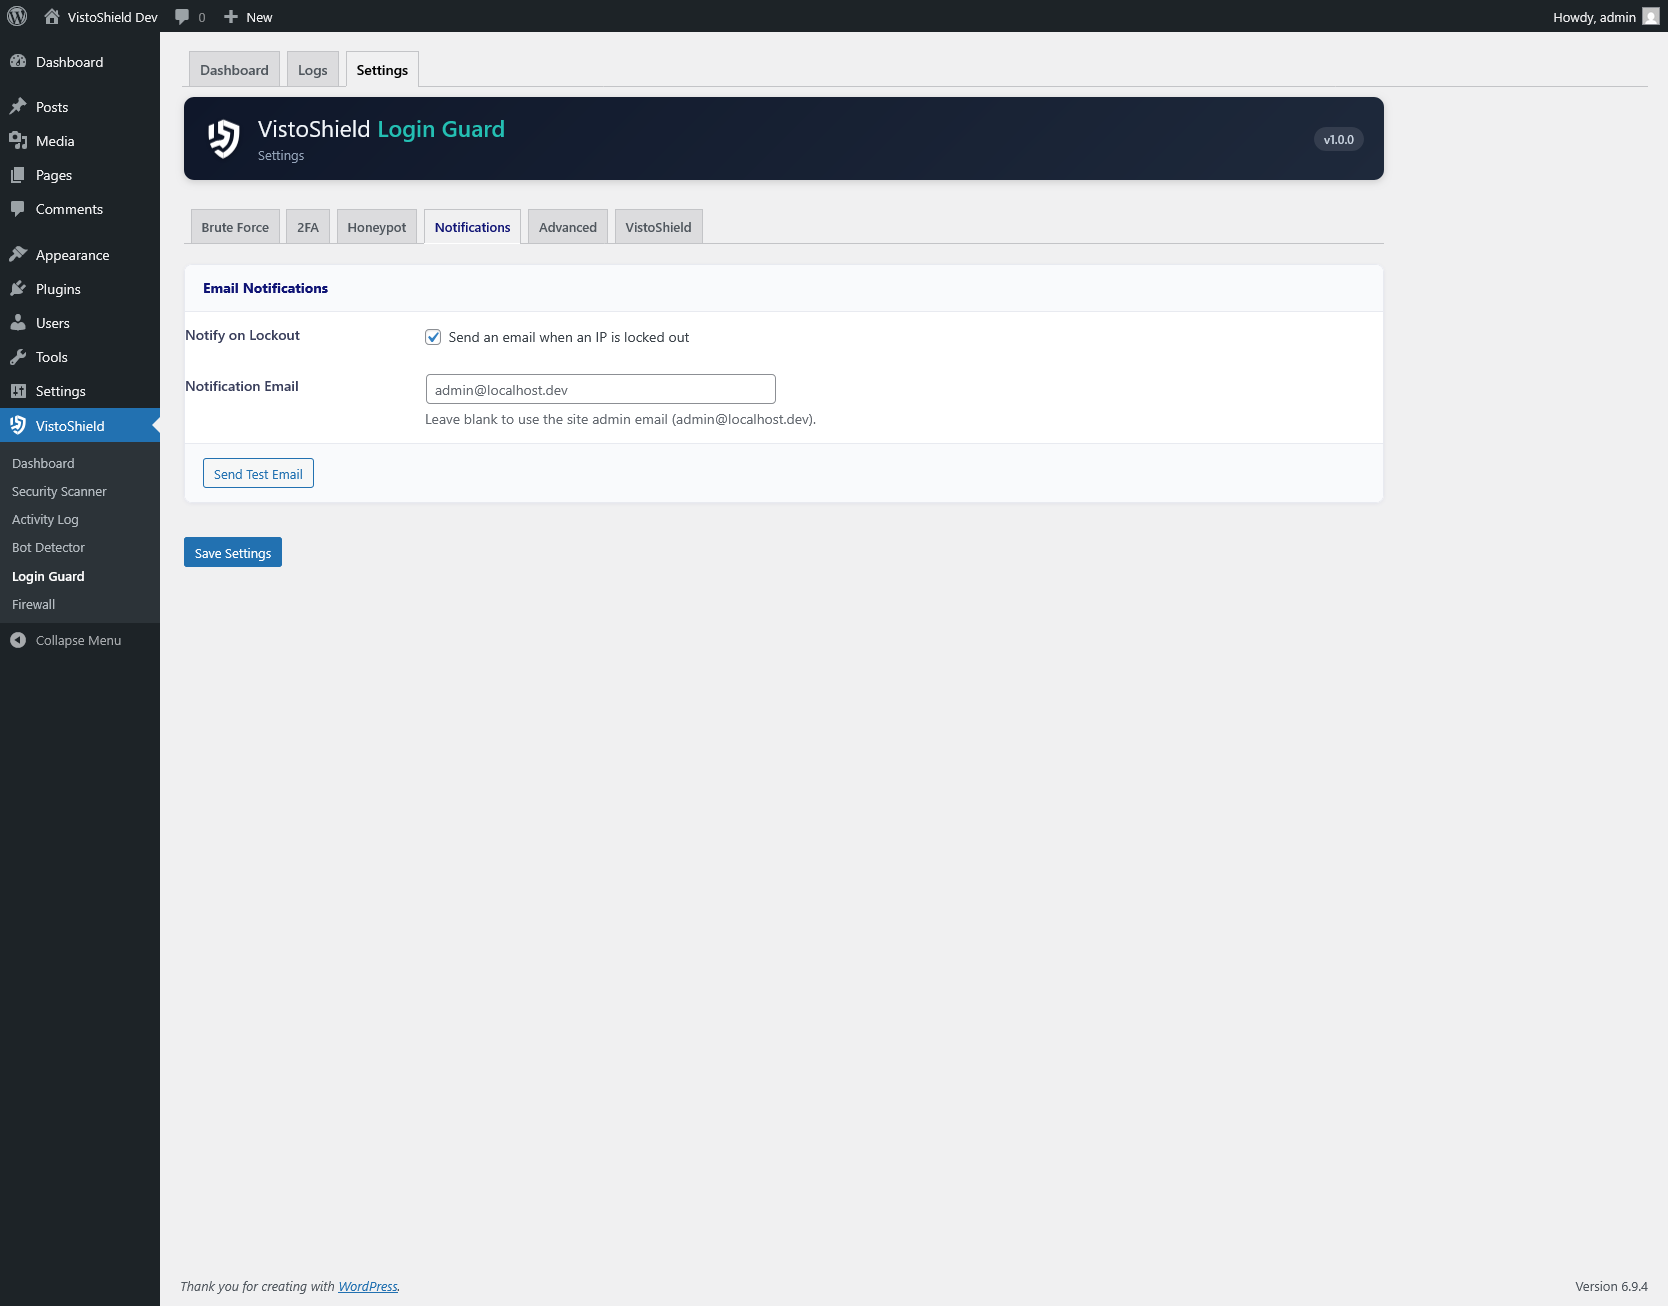Click the VistoShield shield logo in the header banner
Viewport: 1668px width, 1306px height.
[223, 138]
